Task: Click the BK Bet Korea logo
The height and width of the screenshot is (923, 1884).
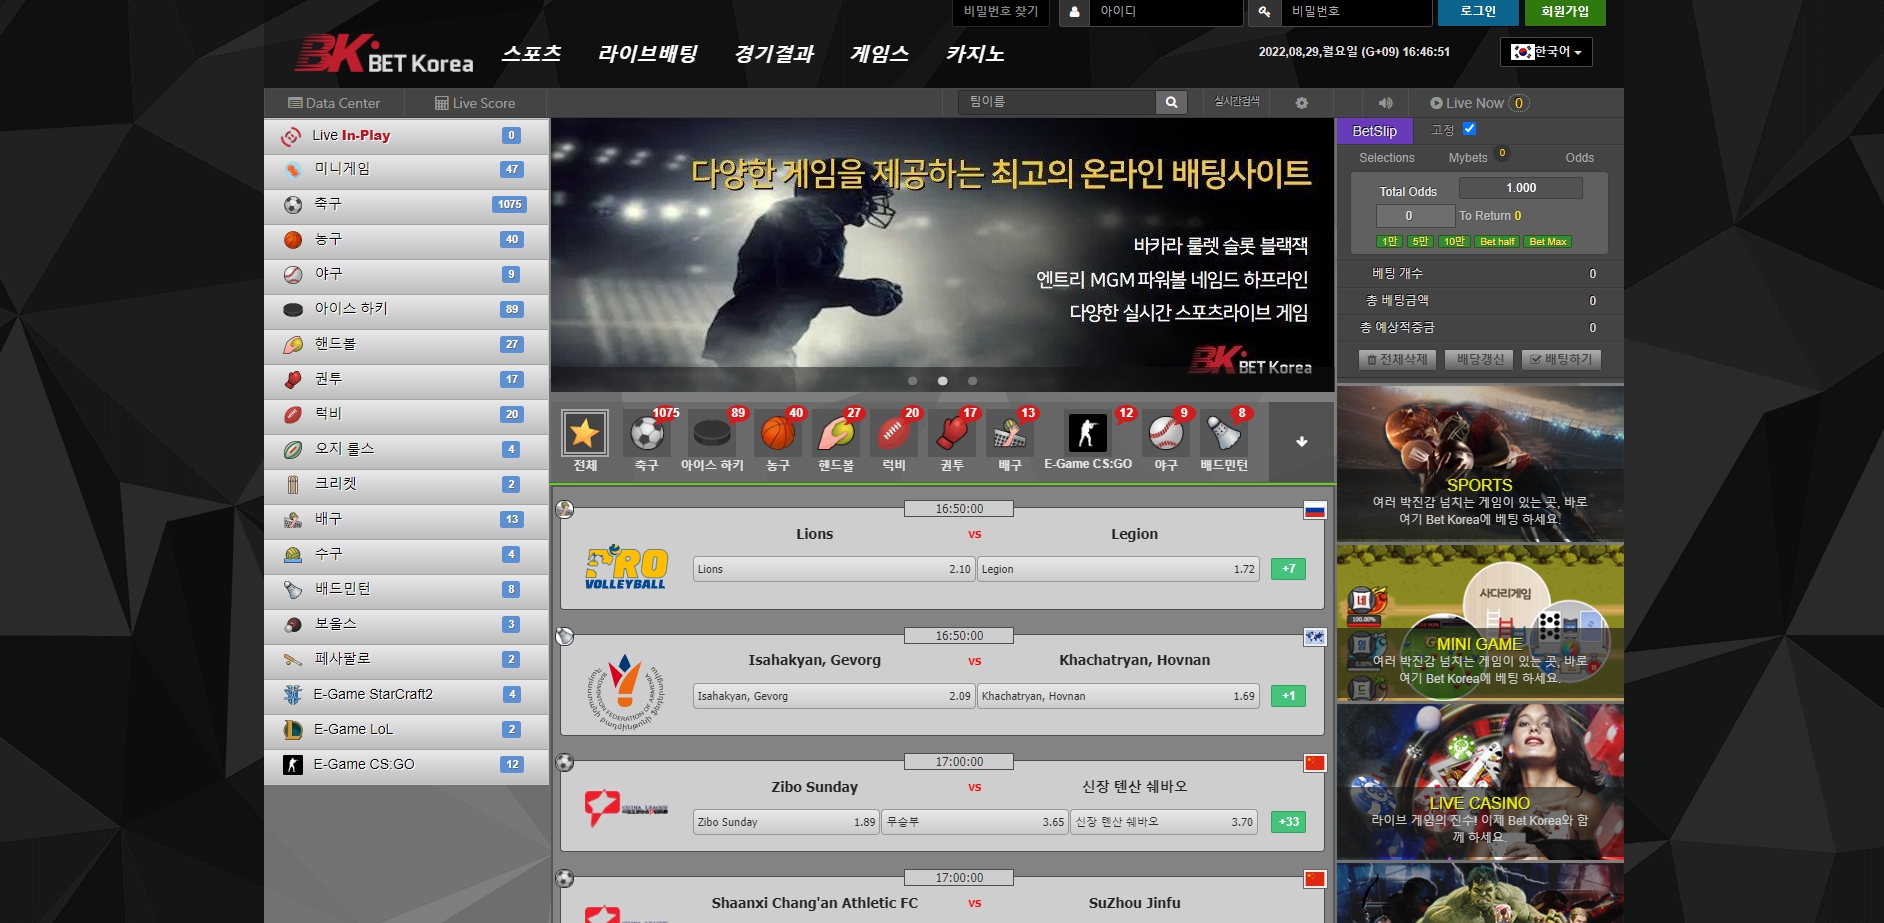Action: (x=384, y=54)
